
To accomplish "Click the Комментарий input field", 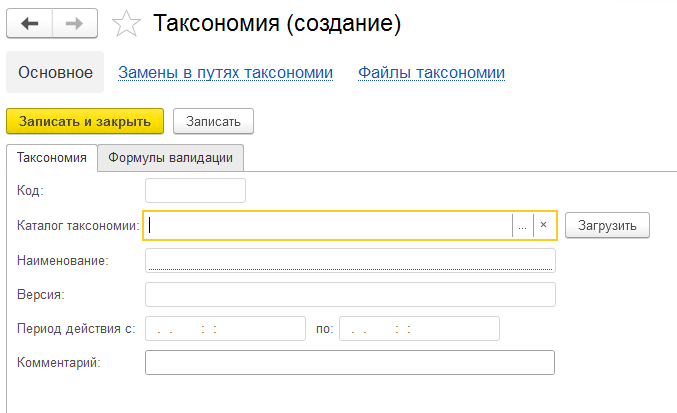I will pos(350,363).
